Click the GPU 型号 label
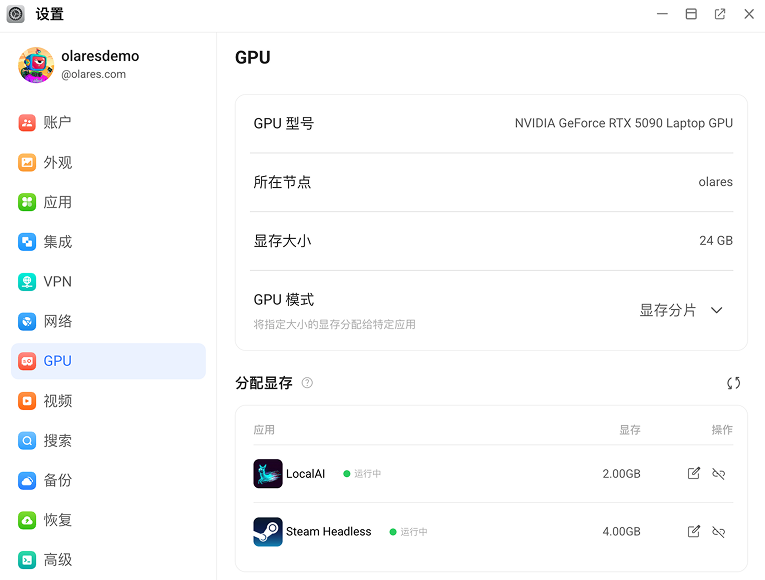 tap(283, 123)
